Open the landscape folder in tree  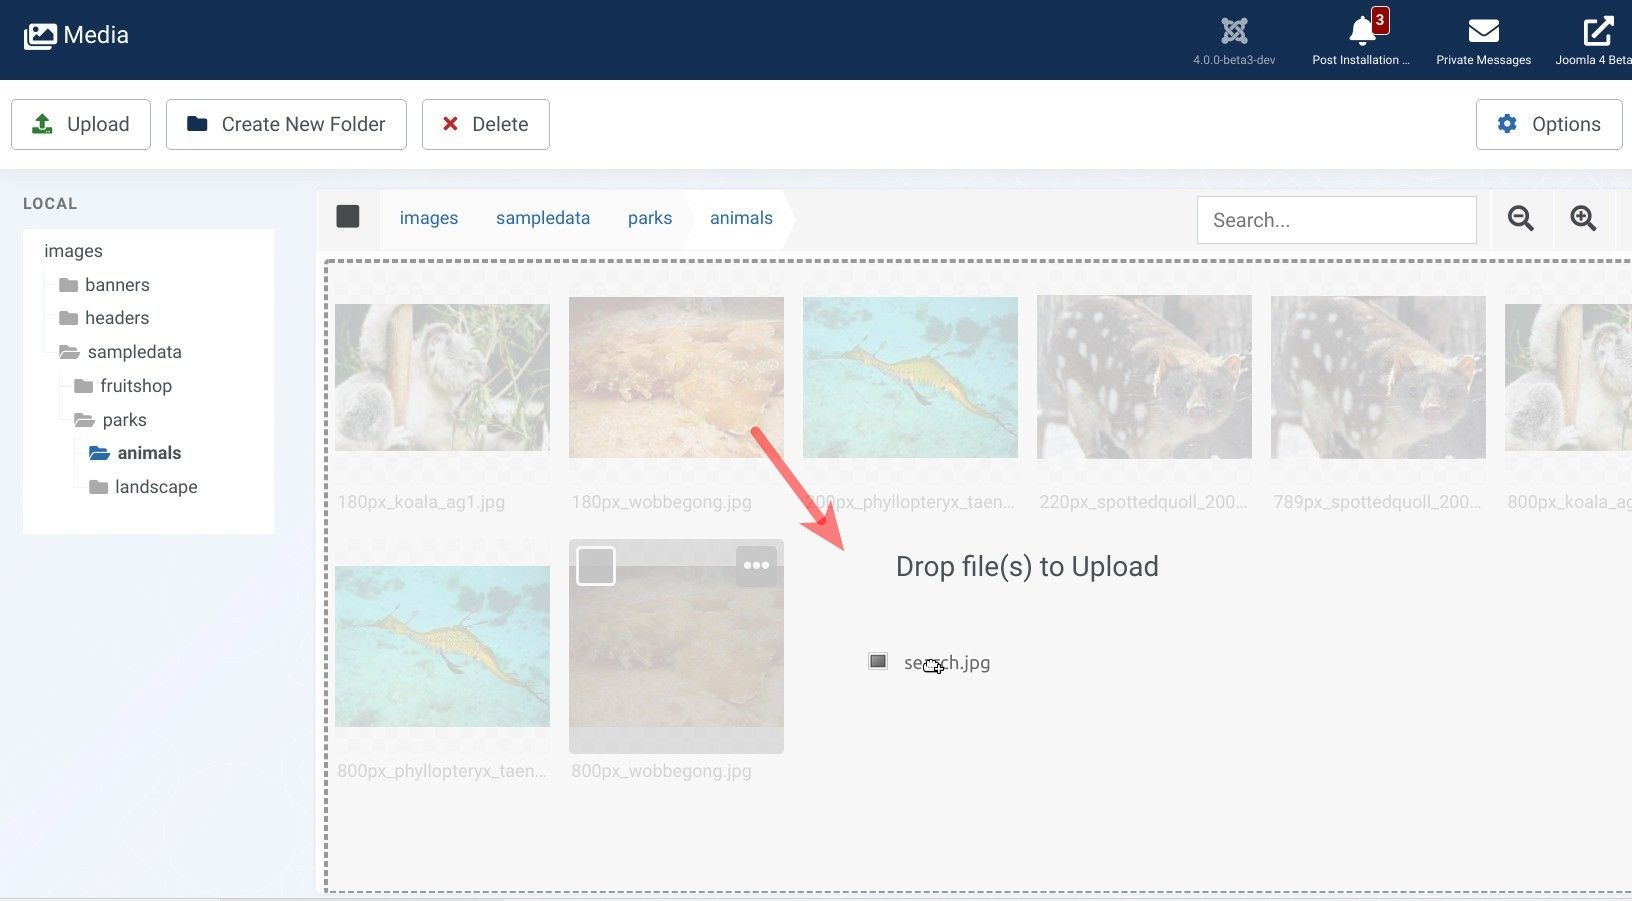click(x=155, y=487)
